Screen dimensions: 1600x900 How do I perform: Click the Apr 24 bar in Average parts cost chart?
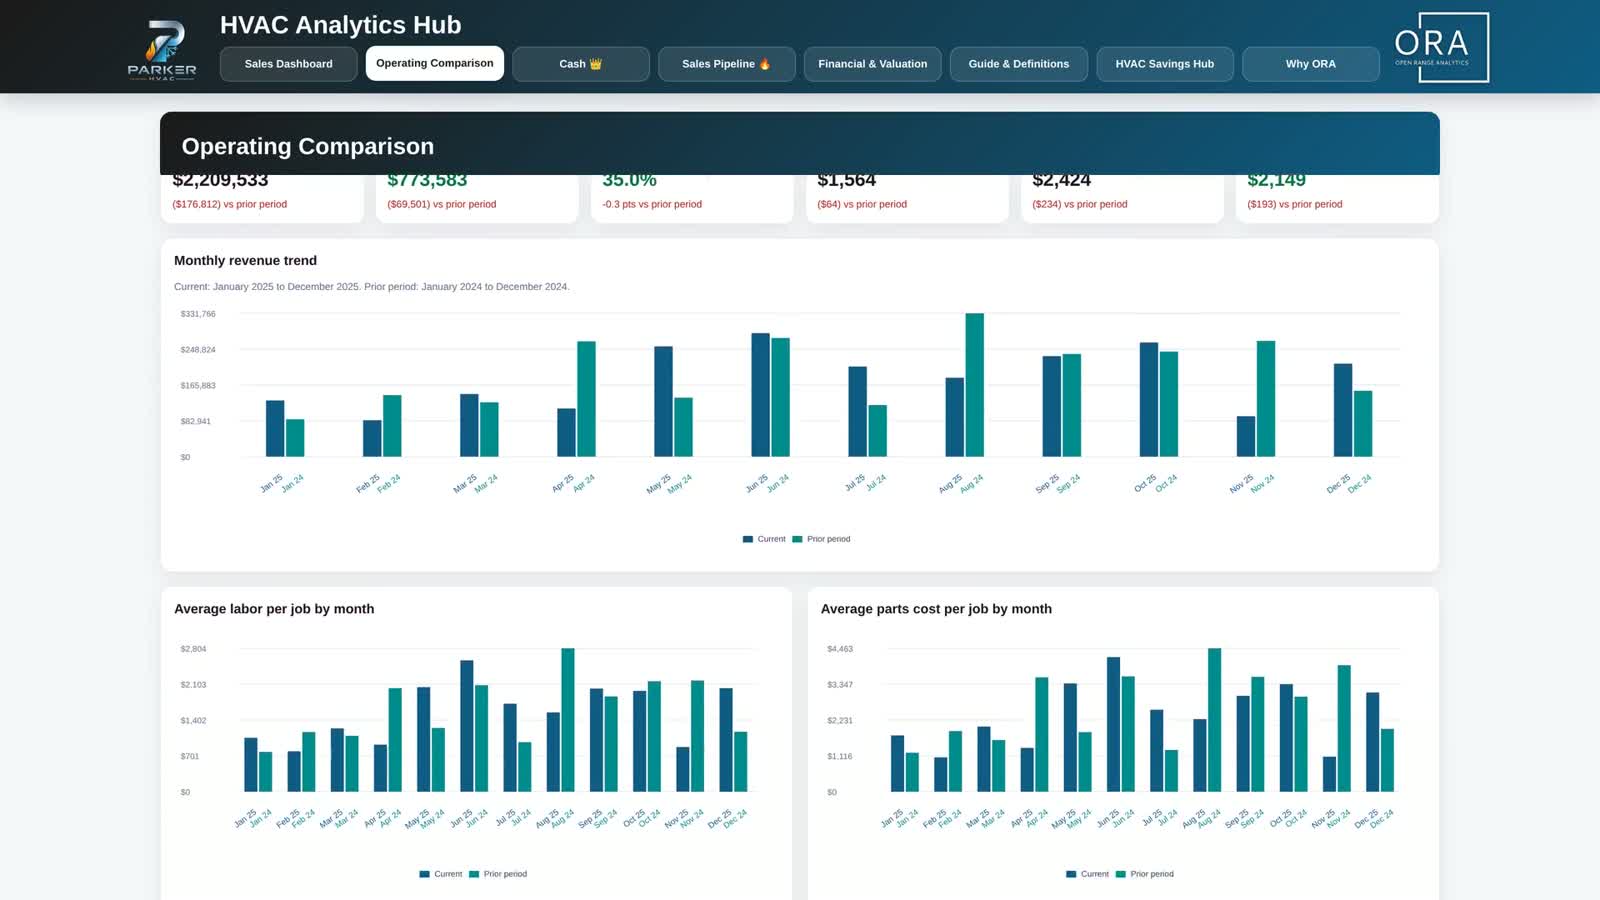pyautogui.click(x=1042, y=735)
